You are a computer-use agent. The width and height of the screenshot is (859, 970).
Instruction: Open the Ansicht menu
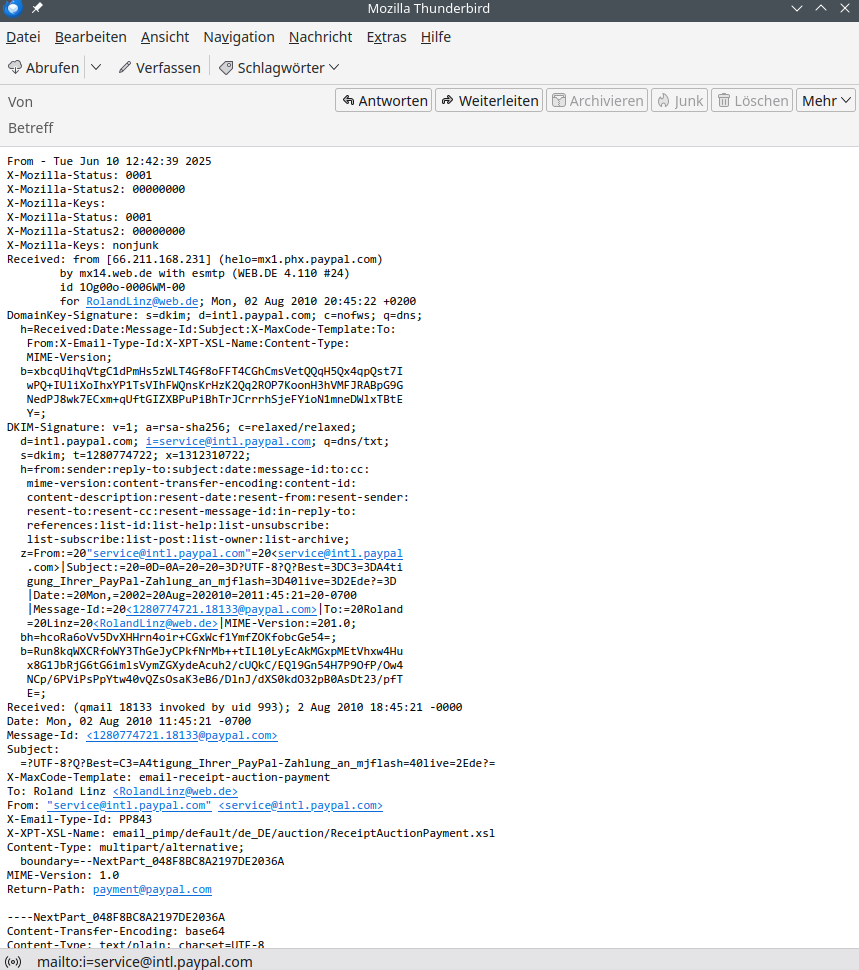point(165,37)
